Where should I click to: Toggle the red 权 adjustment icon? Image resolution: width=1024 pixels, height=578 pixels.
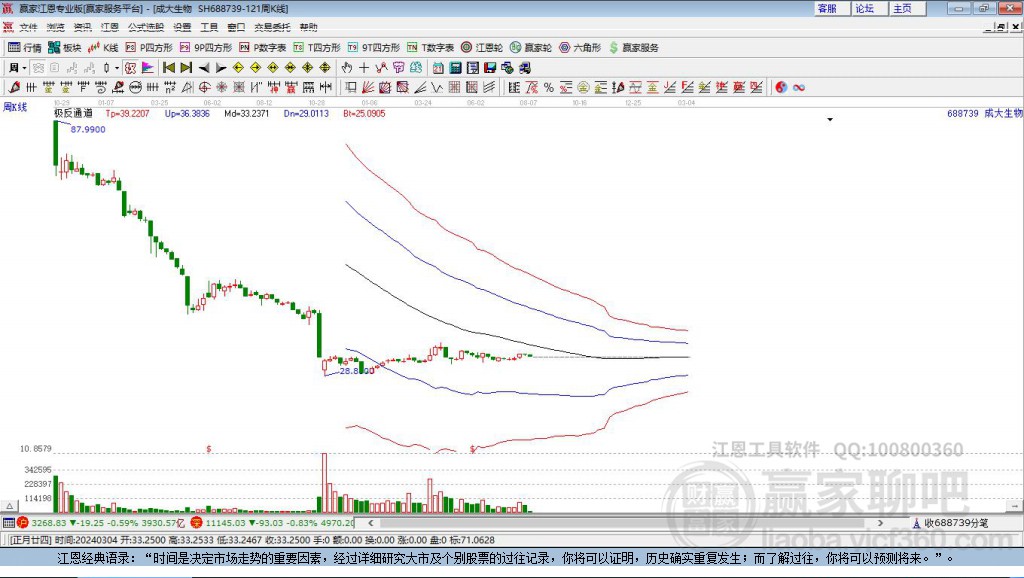pos(131,68)
